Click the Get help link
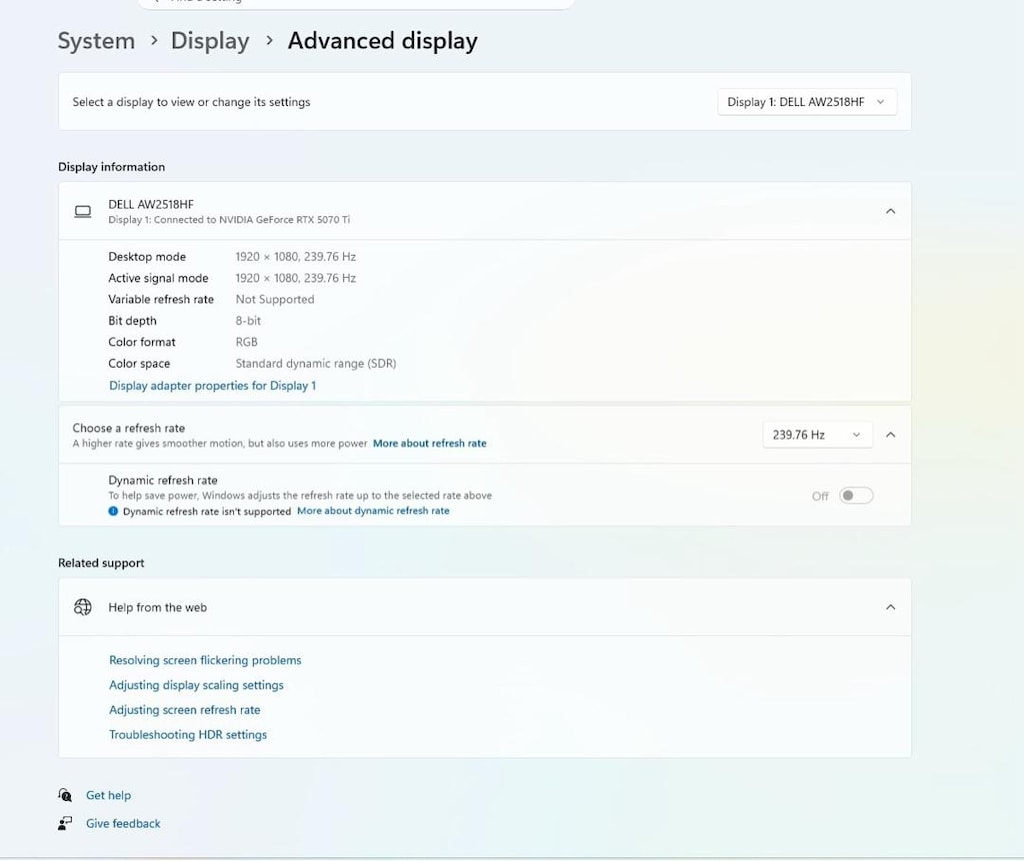The width and height of the screenshot is (1024, 861). pos(108,795)
